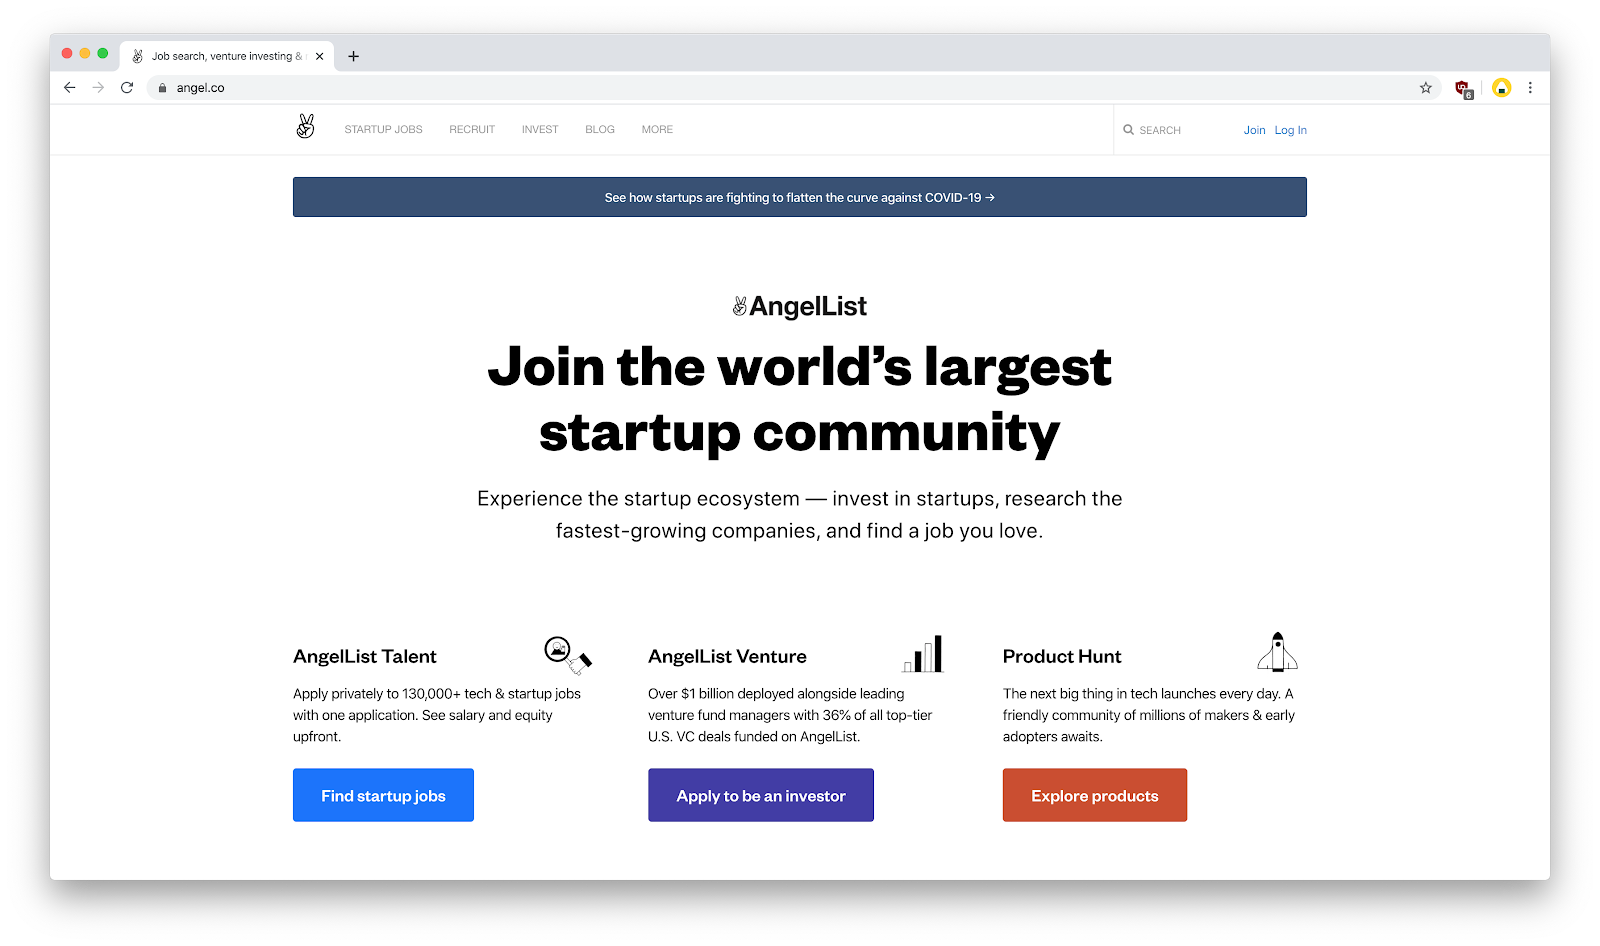The image size is (1600, 946).
Task: Click the AngelList Talent magnifier illustration
Action: pyautogui.click(x=568, y=654)
